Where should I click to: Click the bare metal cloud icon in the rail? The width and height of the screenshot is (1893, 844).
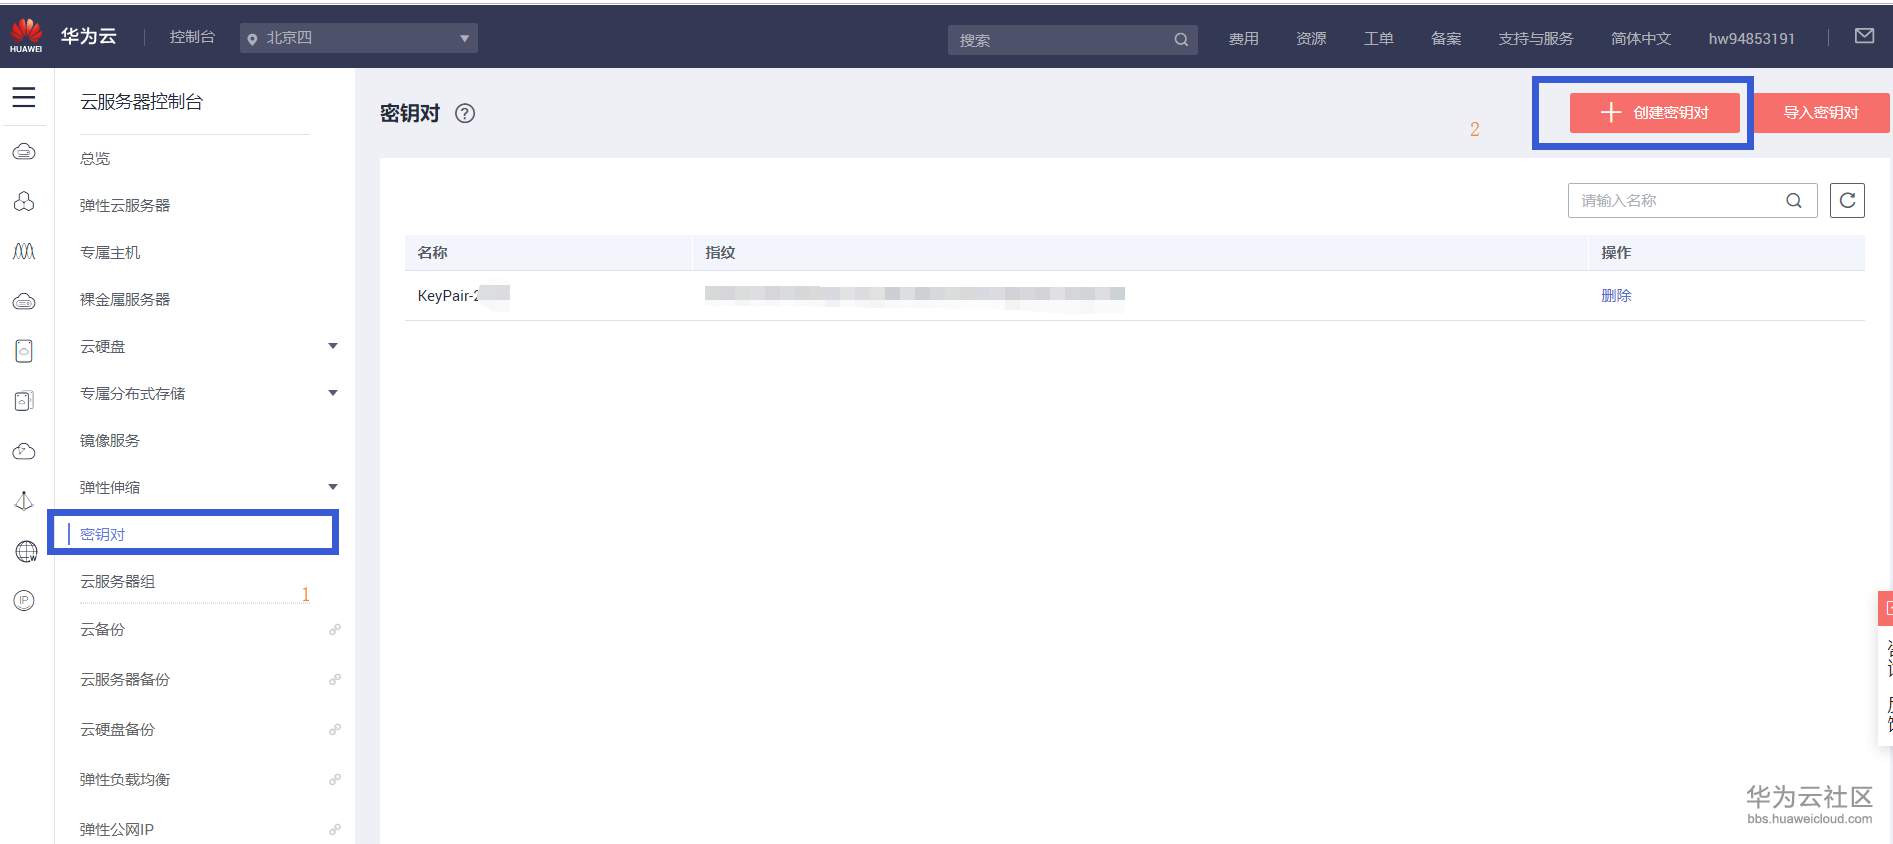click(x=24, y=301)
